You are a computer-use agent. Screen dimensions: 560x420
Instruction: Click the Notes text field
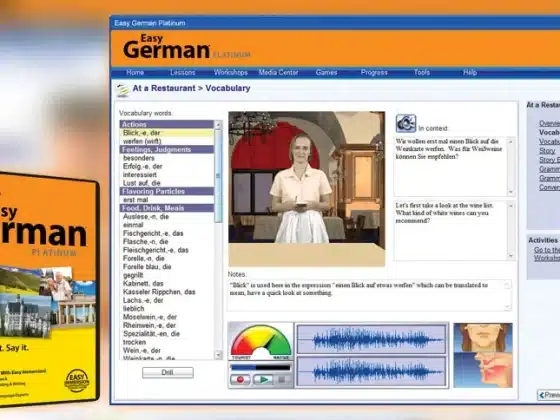tap(370, 295)
